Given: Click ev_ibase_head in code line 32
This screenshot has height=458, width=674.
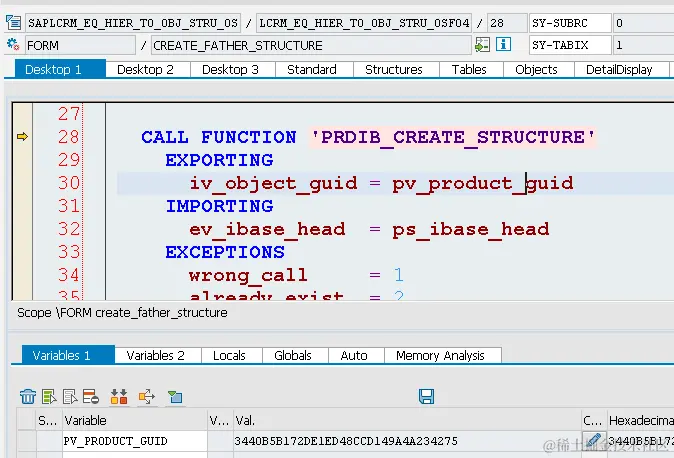Looking at the screenshot, I should pyautogui.click(x=267, y=229).
